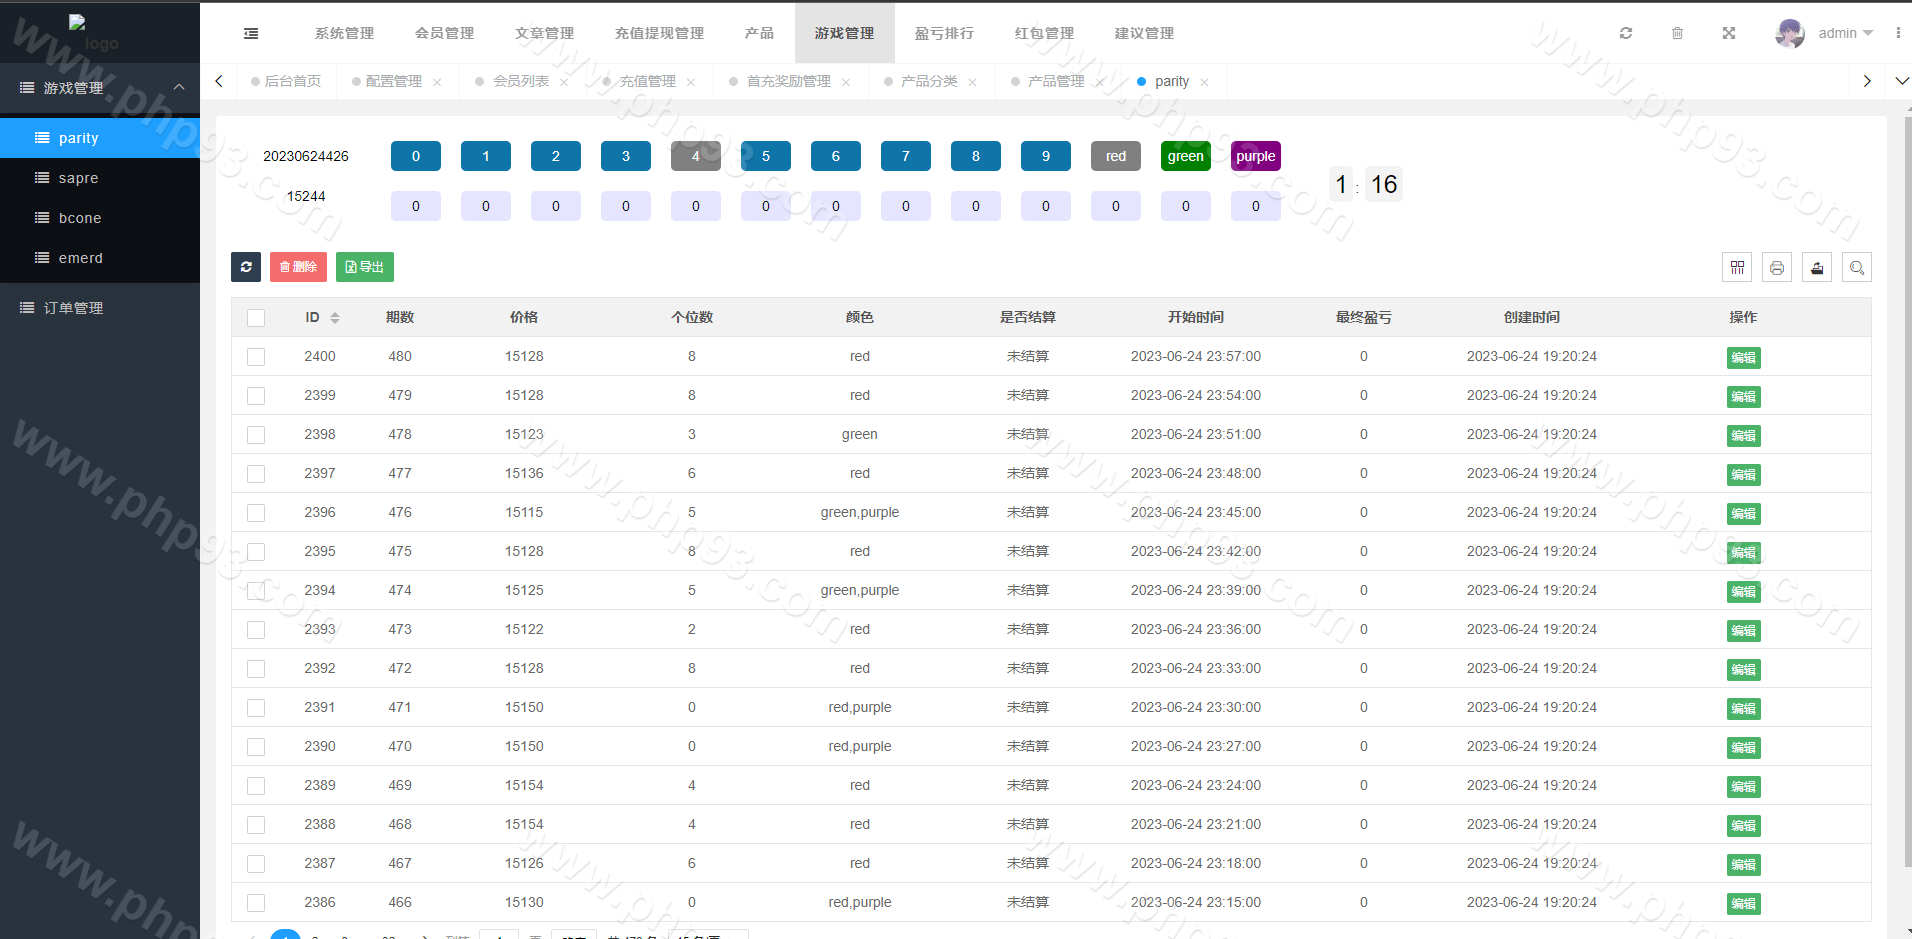The image size is (1912, 939).
Task: Expand the tab list dropdown chevron
Action: pos(1901,81)
